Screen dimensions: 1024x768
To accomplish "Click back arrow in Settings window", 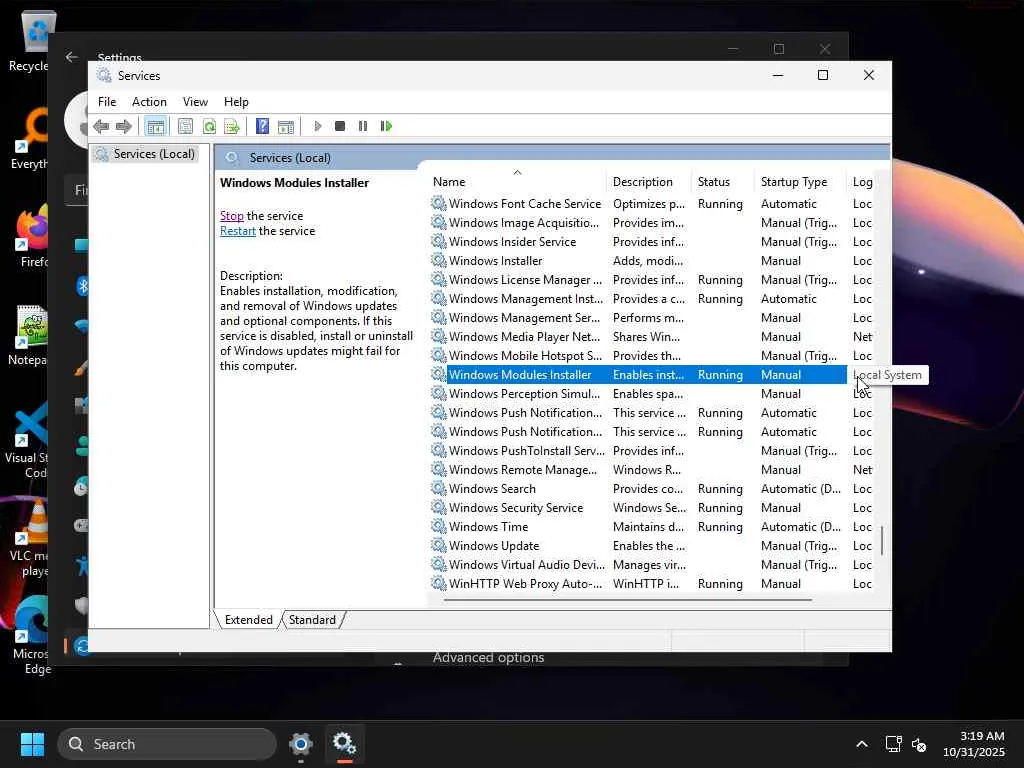I will pos(72,57).
